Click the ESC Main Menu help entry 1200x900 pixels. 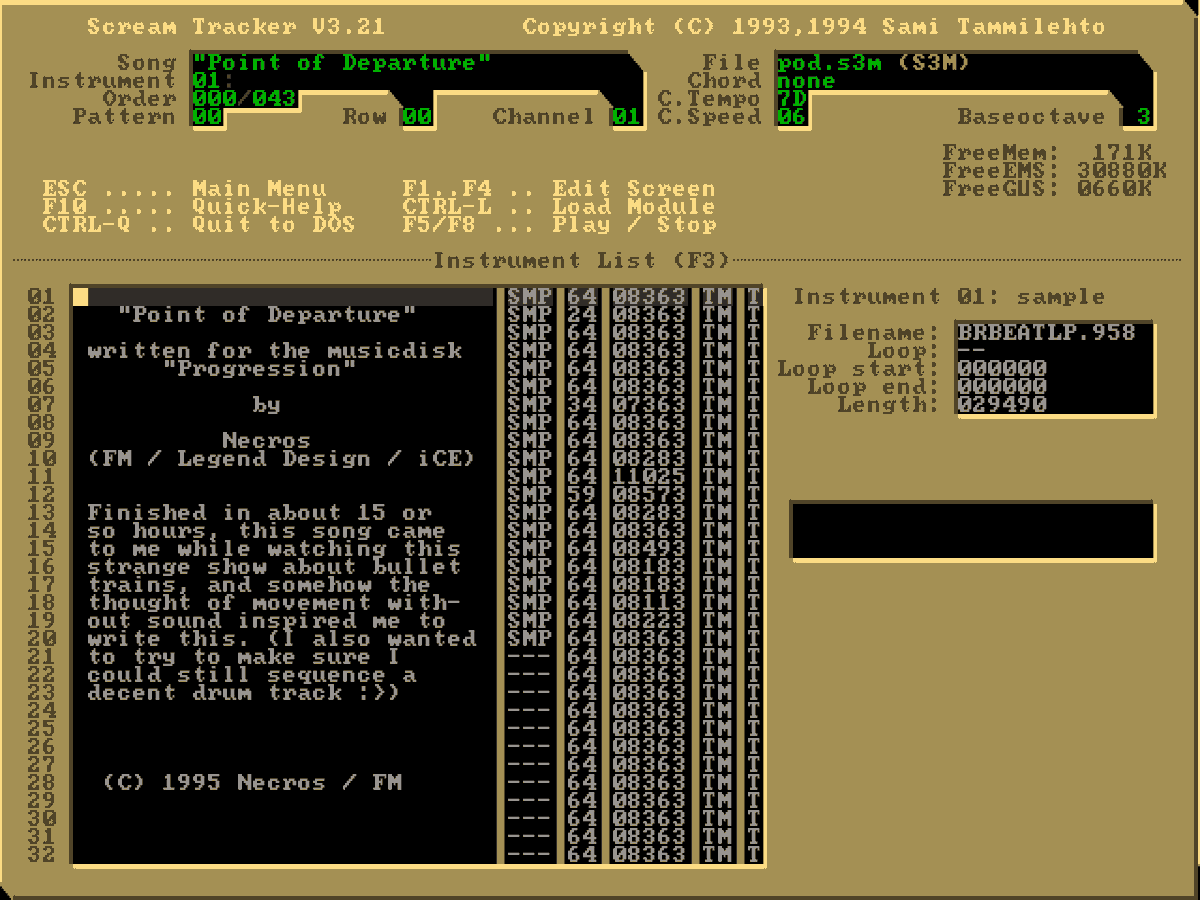pos(184,189)
